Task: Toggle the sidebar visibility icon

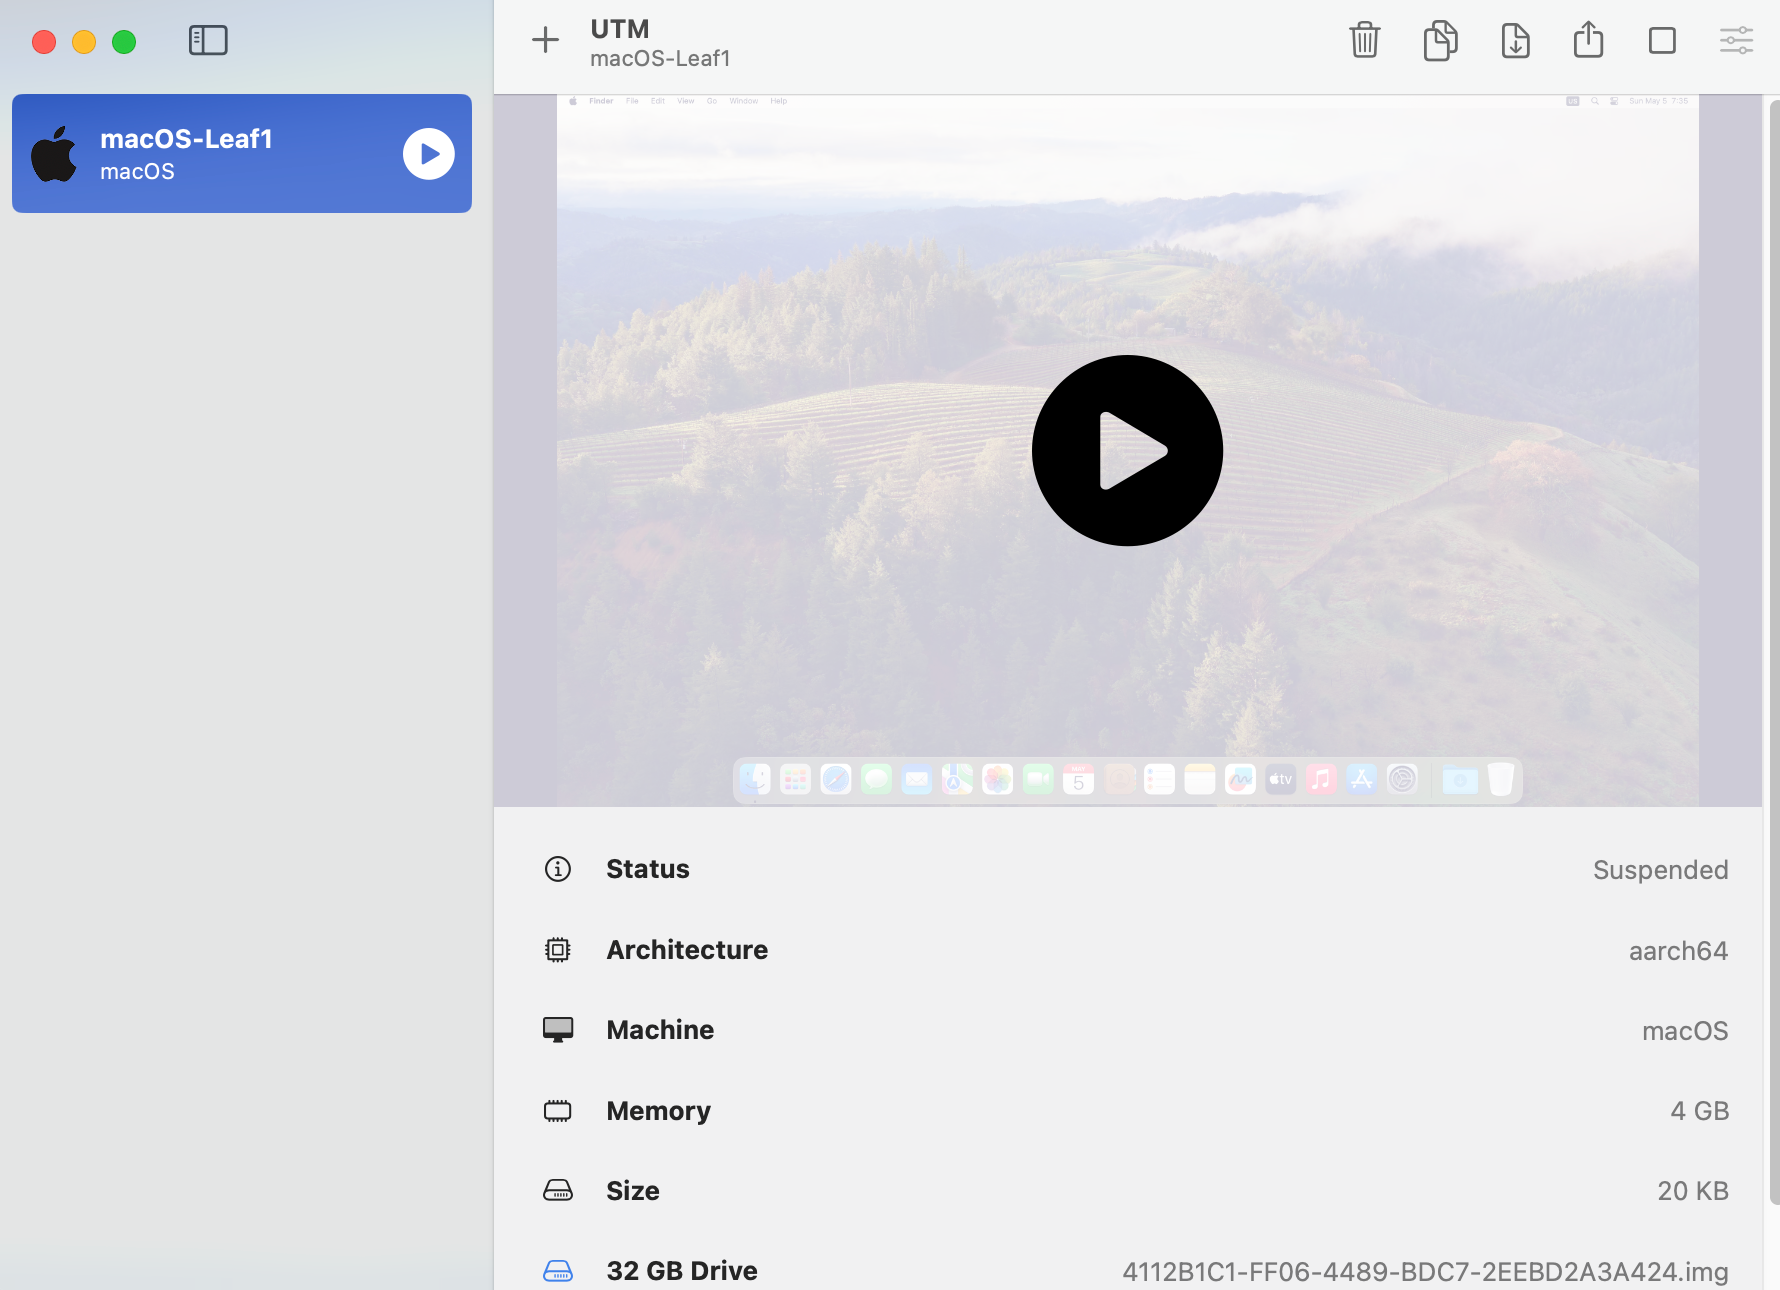Action: tap(208, 41)
